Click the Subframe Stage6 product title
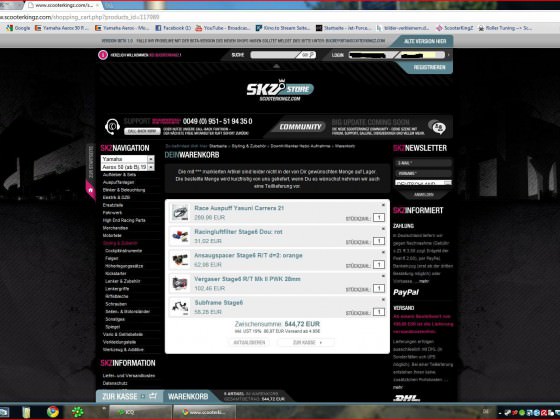 [x=219, y=302]
